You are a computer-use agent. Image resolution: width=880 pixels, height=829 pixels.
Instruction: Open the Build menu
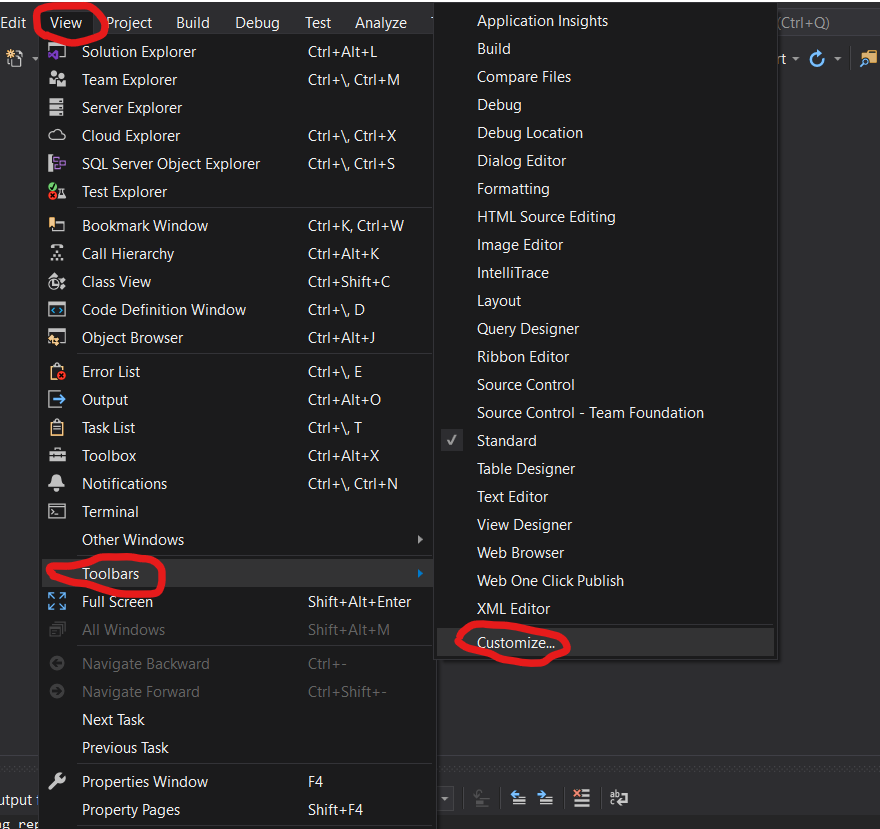(192, 21)
